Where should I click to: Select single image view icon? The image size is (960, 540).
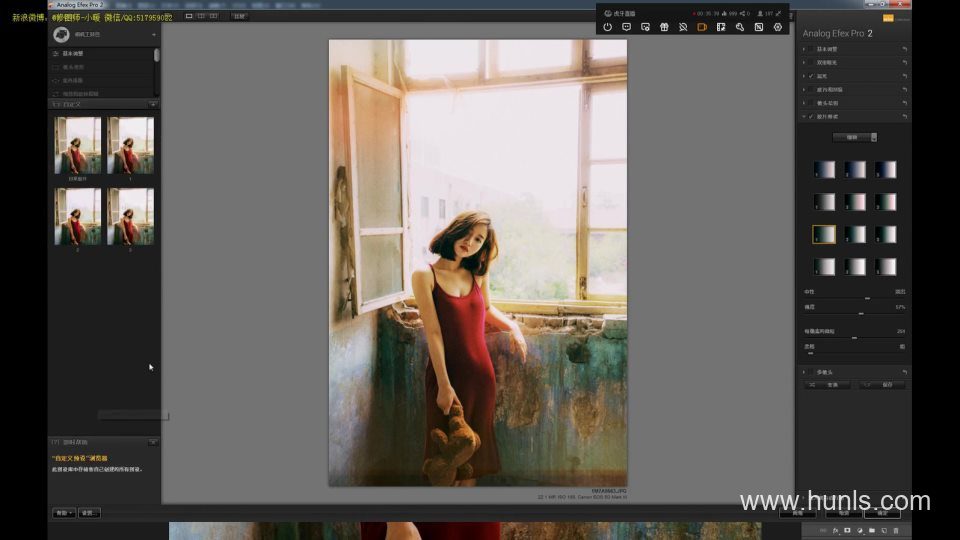coord(189,16)
